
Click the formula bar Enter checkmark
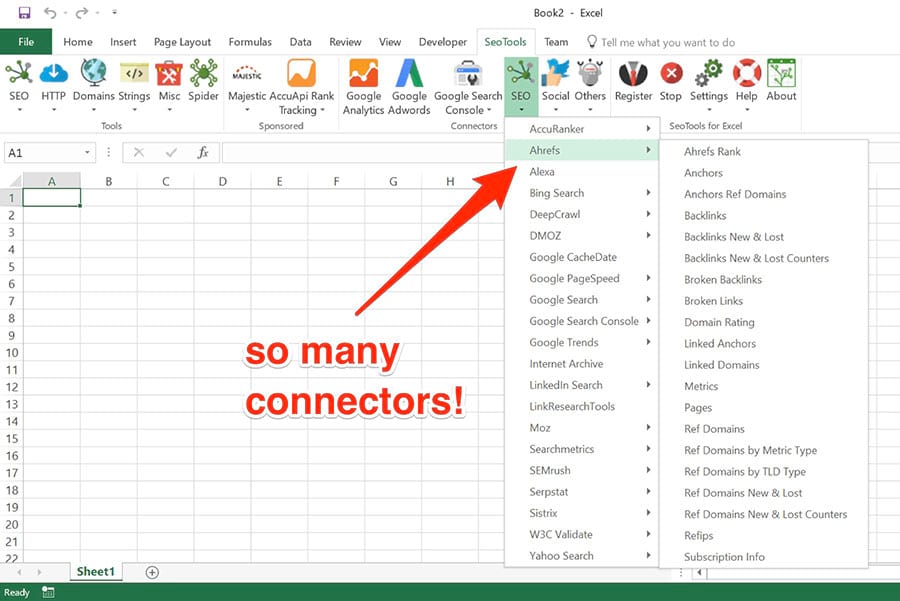(x=170, y=153)
